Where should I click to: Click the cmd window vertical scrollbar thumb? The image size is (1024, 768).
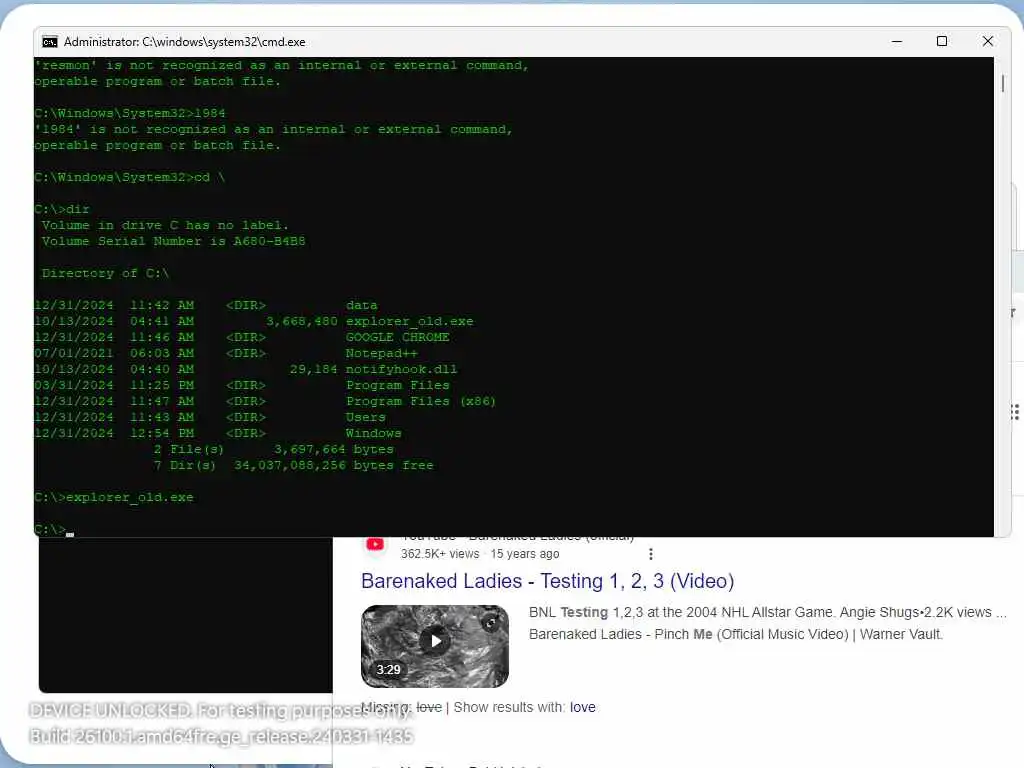(1002, 83)
